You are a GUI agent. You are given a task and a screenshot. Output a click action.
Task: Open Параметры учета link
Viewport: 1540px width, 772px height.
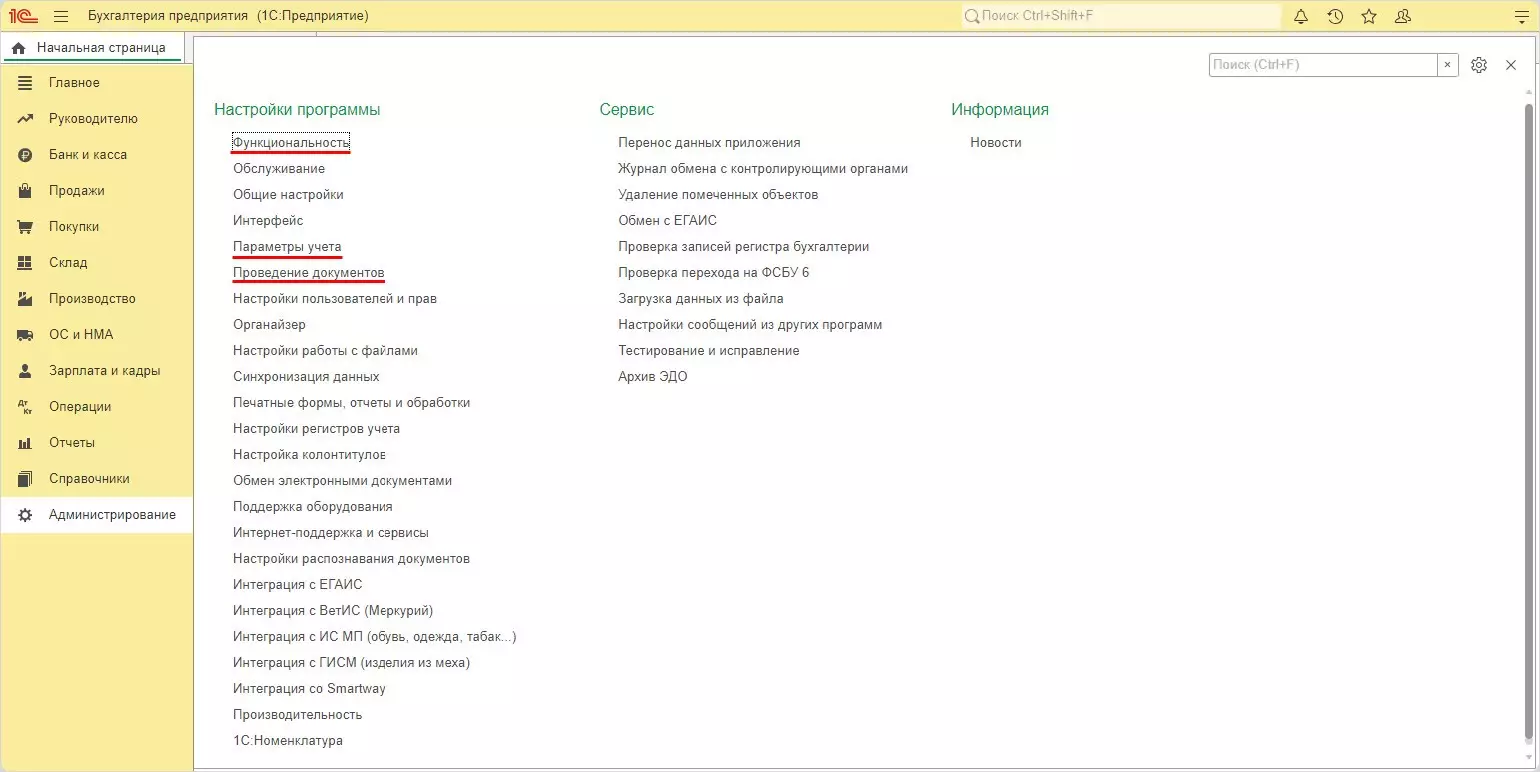(287, 247)
